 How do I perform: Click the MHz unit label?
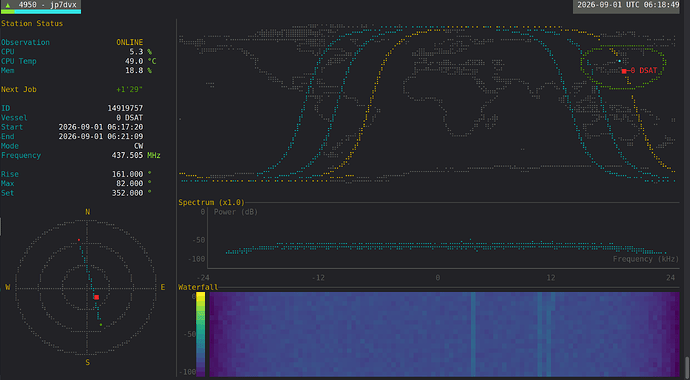tap(154, 155)
